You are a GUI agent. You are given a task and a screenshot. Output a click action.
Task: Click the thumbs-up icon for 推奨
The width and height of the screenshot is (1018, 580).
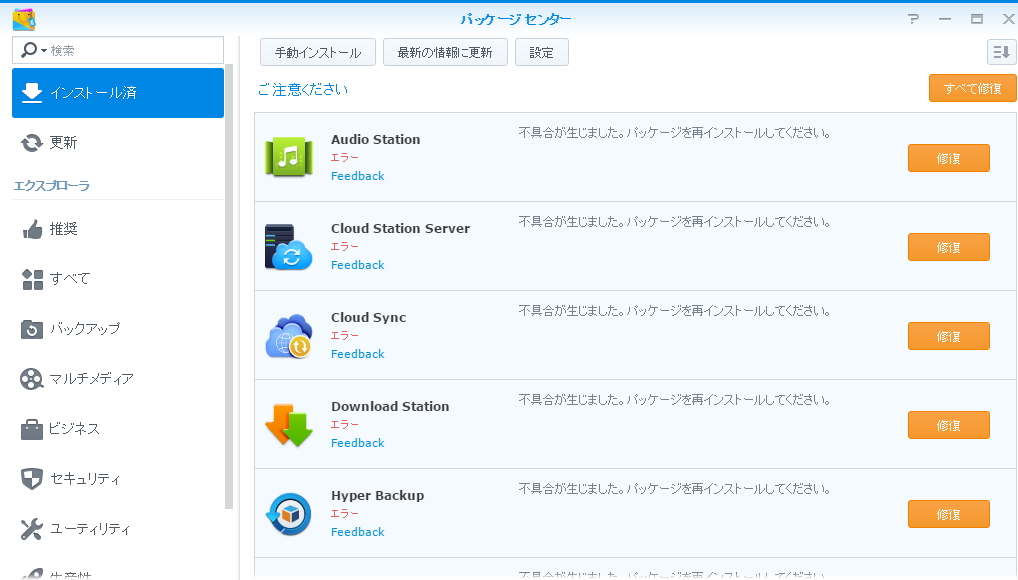32,229
